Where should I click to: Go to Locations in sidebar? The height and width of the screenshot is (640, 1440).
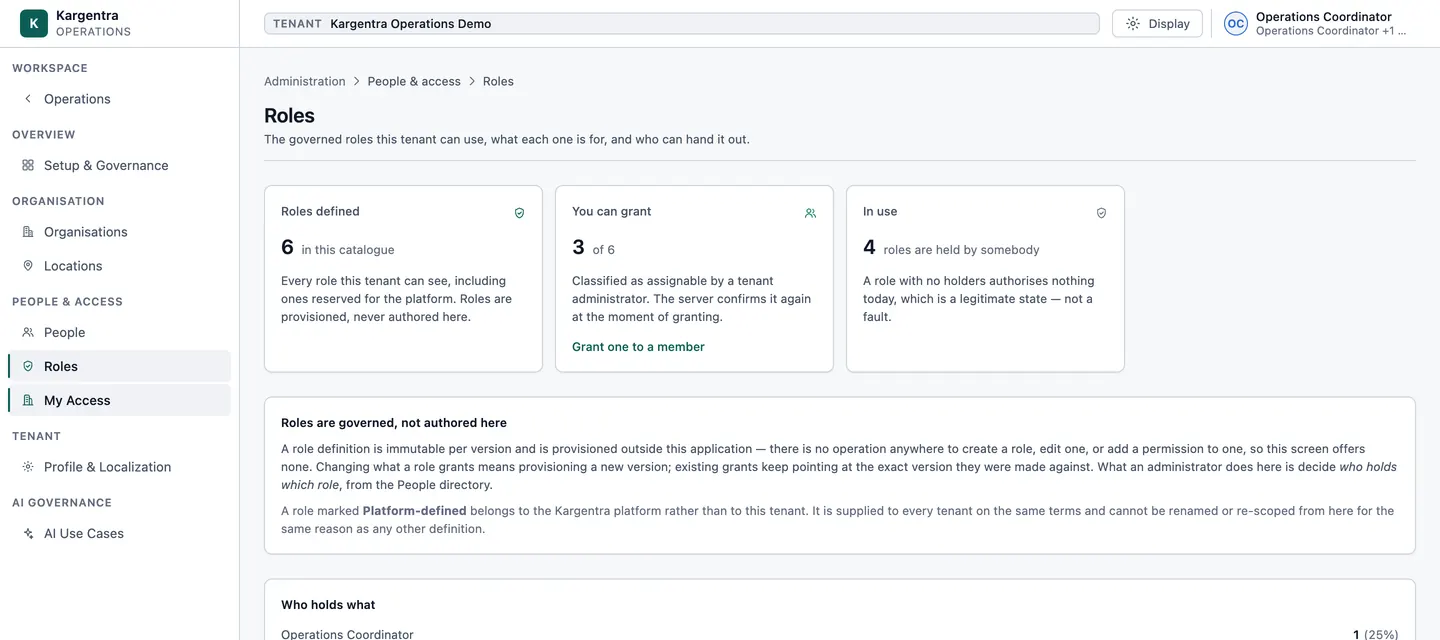coord(119,266)
